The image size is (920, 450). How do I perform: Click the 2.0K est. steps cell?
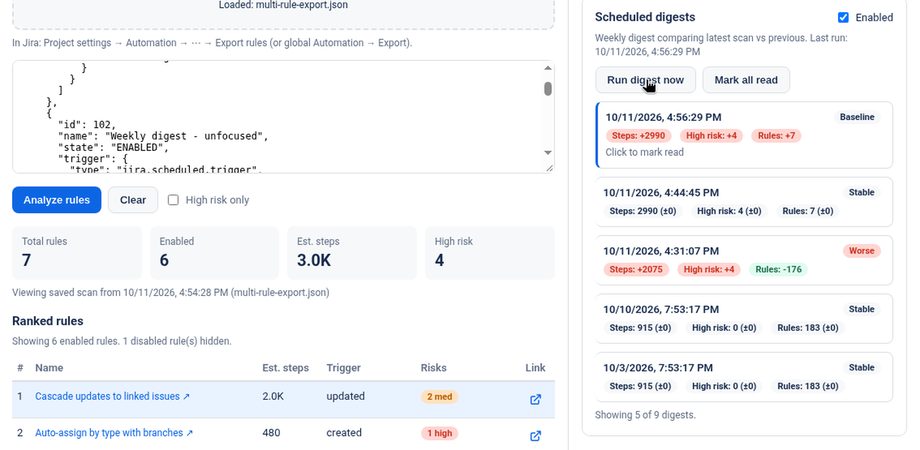273,397
